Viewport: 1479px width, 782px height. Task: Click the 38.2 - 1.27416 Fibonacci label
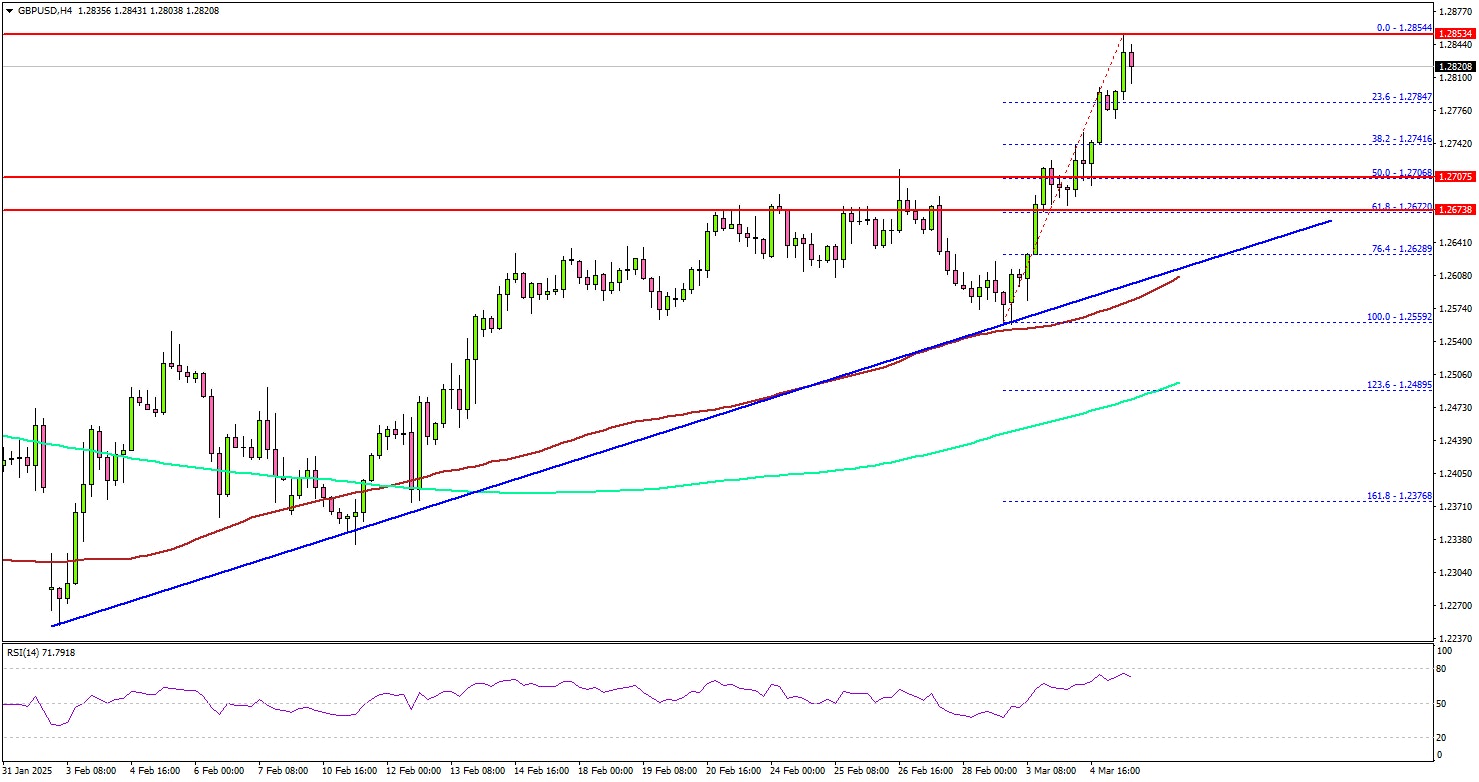[1401, 140]
